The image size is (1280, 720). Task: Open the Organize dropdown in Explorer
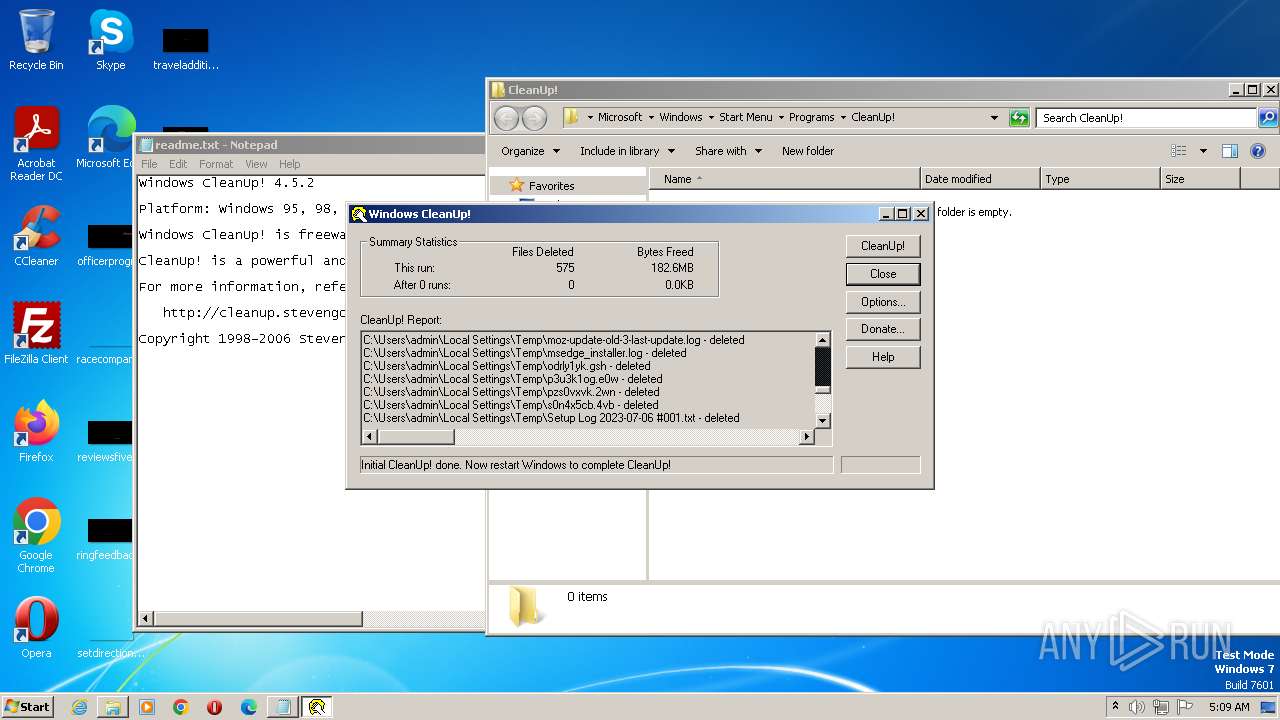pyautogui.click(x=530, y=151)
